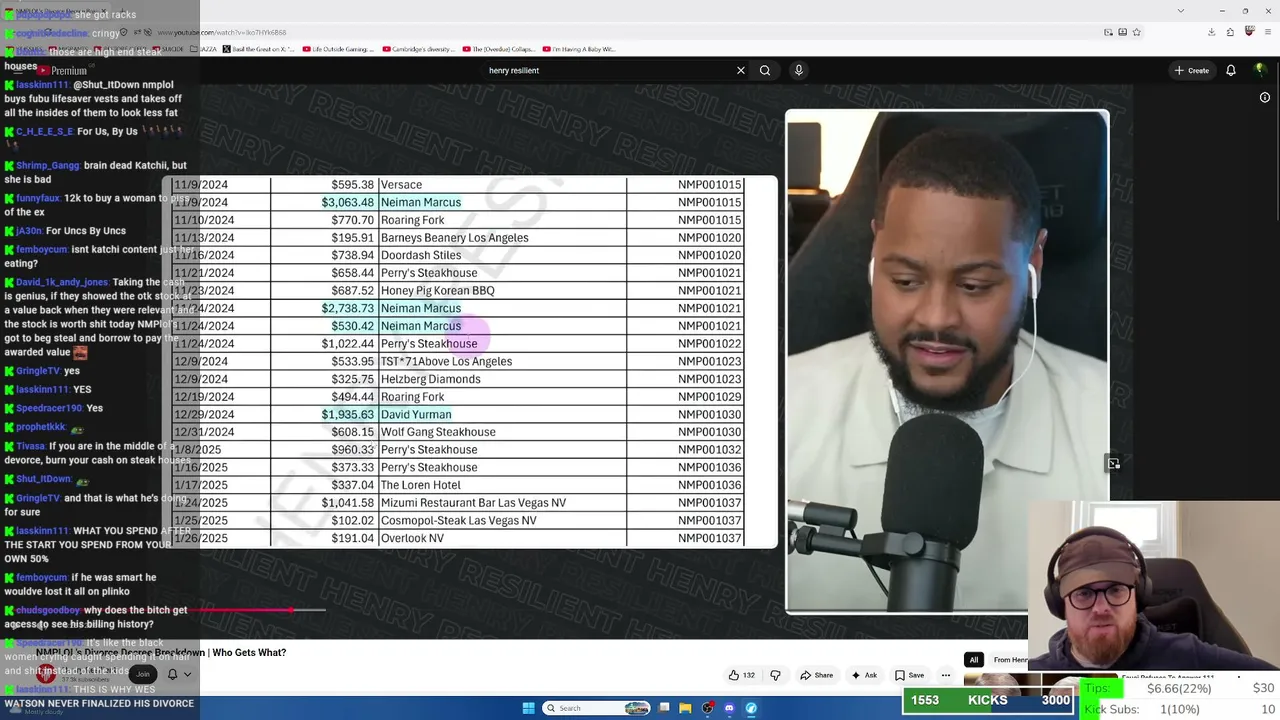Click the Versace table entry
The height and width of the screenshot is (720, 1280).
[401, 184]
